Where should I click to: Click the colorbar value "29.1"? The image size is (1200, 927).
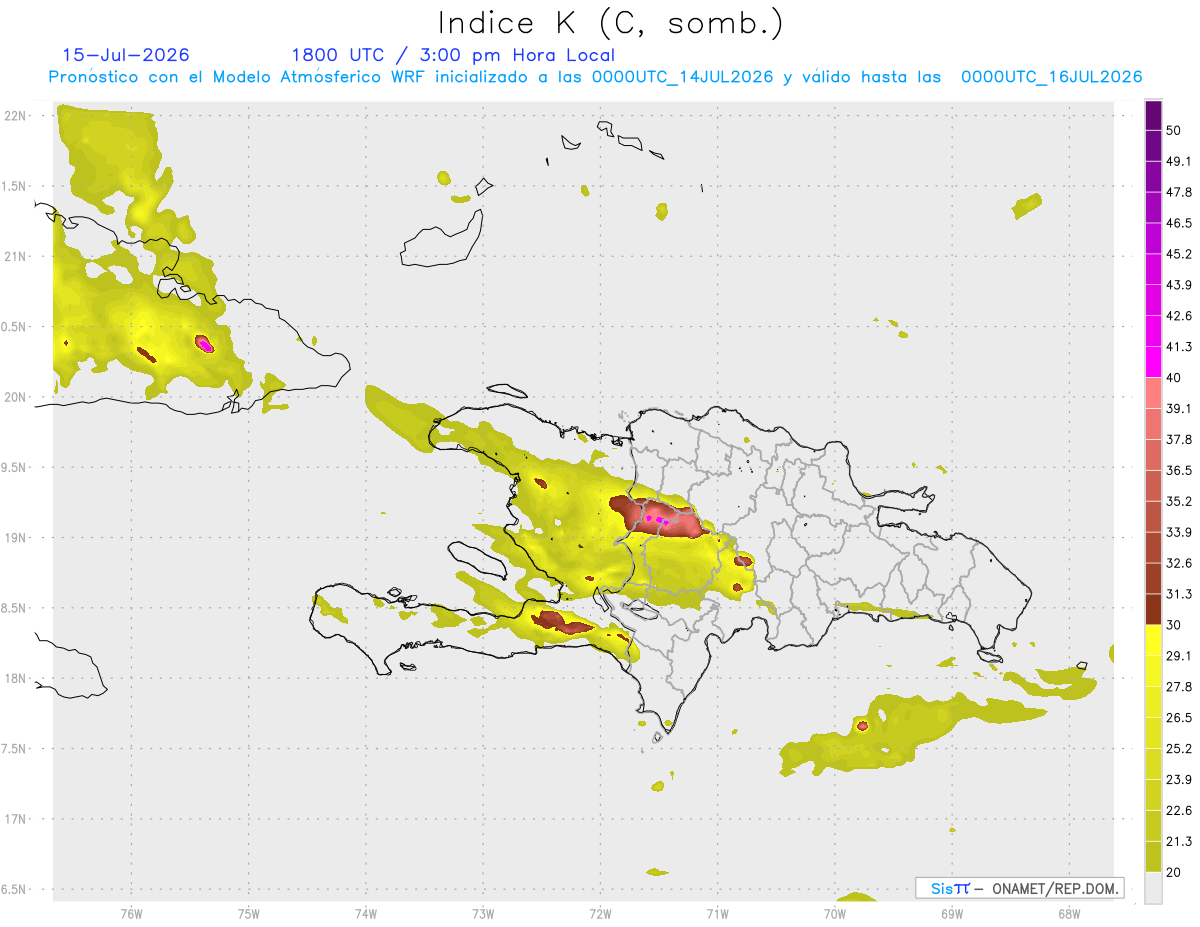[x=1179, y=656]
